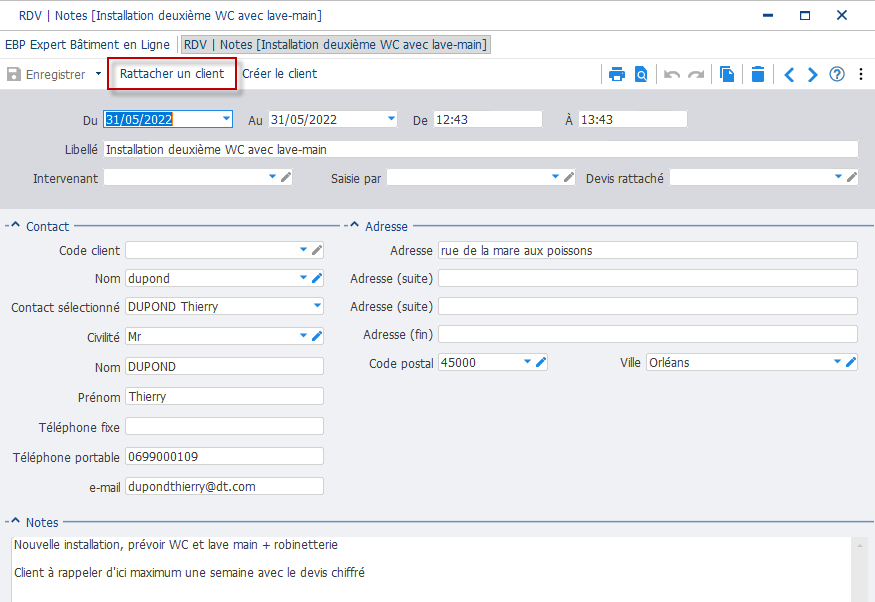
Task: Click the undo arrow icon
Action: click(x=672, y=74)
